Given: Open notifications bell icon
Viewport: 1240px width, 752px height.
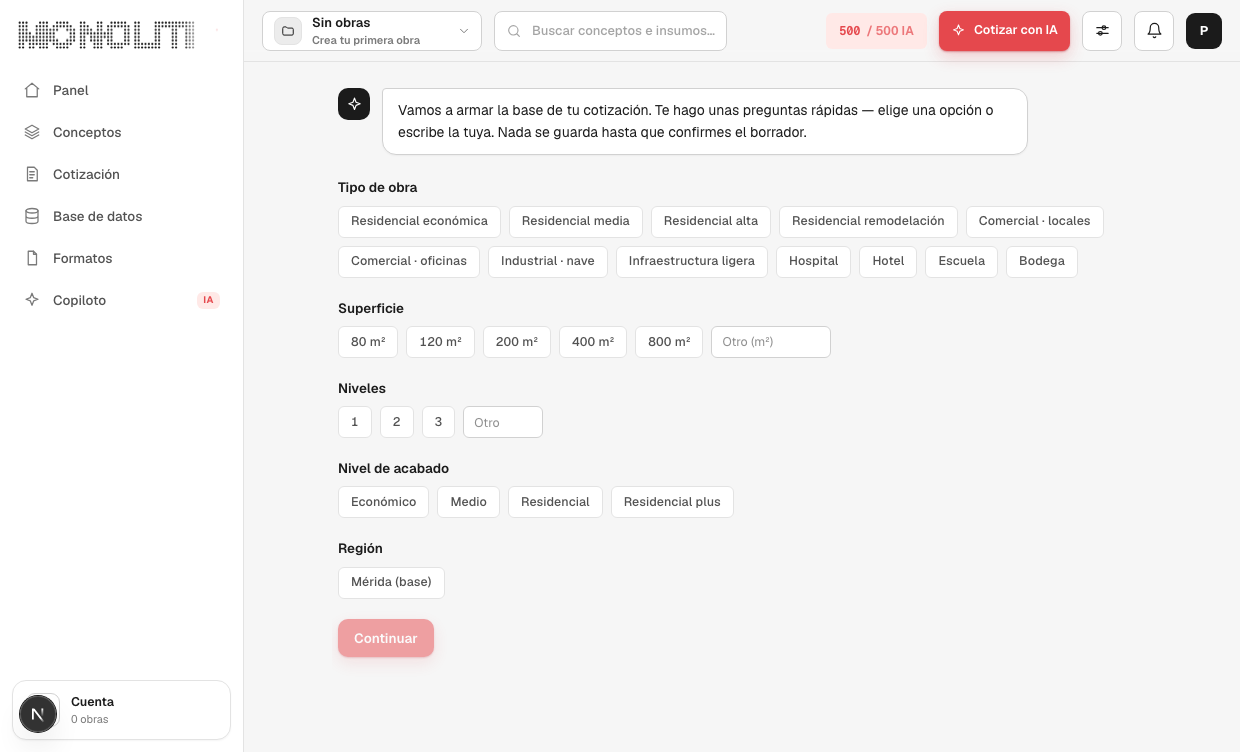Looking at the screenshot, I should 1154,31.
